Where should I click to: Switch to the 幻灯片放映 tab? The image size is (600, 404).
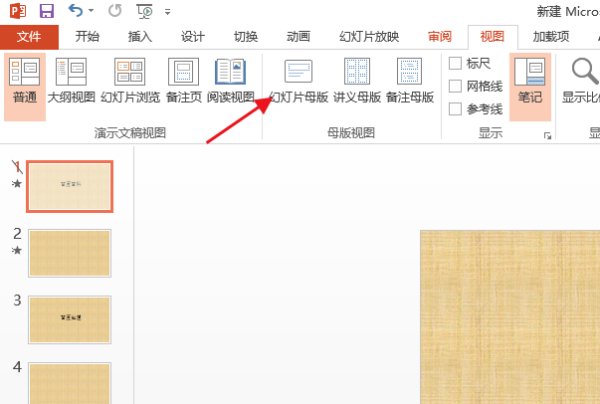(x=369, y=37)
